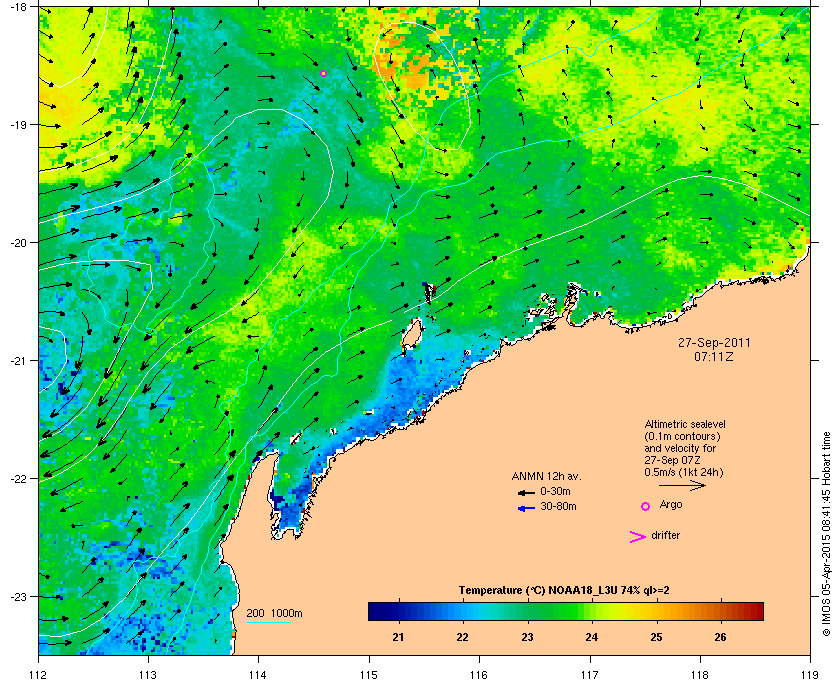The width and height of the screenshot is (840, 680).
Task: Click the longitude axis label '114'
Action: [258, 674]
